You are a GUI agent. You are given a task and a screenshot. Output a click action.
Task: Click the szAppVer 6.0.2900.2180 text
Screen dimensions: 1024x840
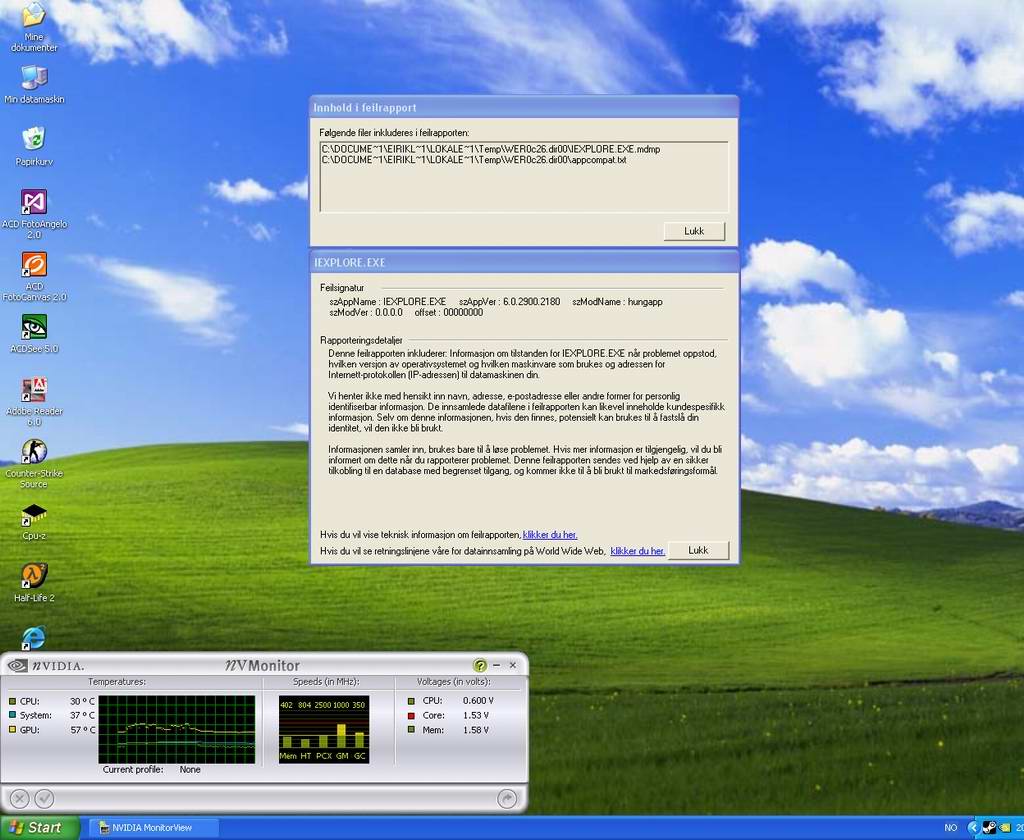(x=509, y=302)
